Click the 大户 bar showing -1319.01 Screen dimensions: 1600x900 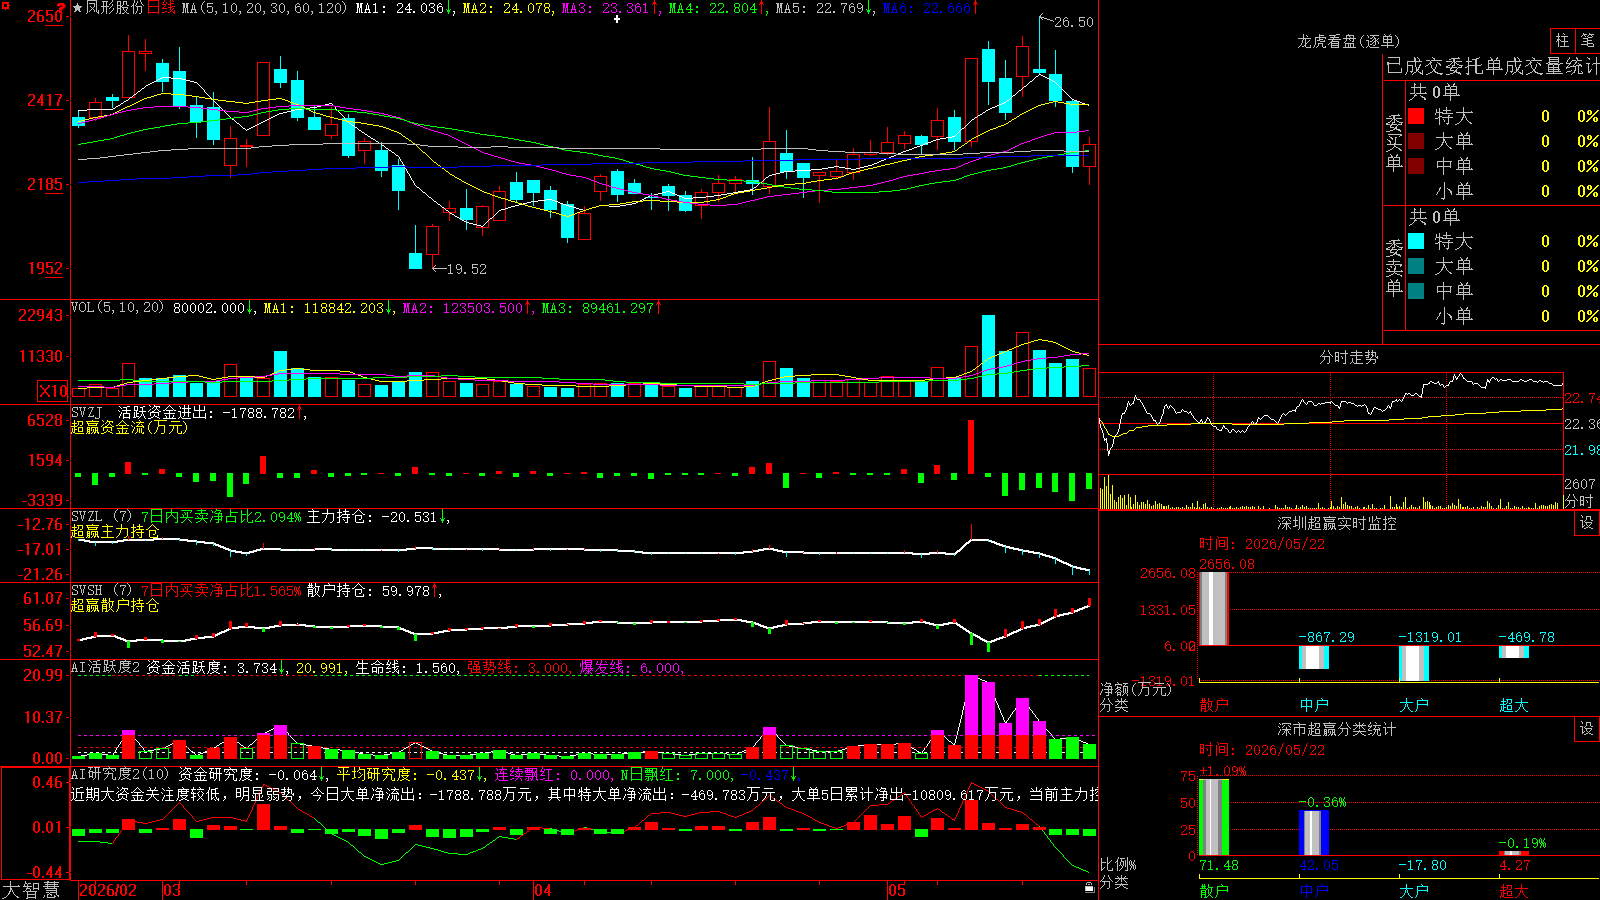(1414, 664)
